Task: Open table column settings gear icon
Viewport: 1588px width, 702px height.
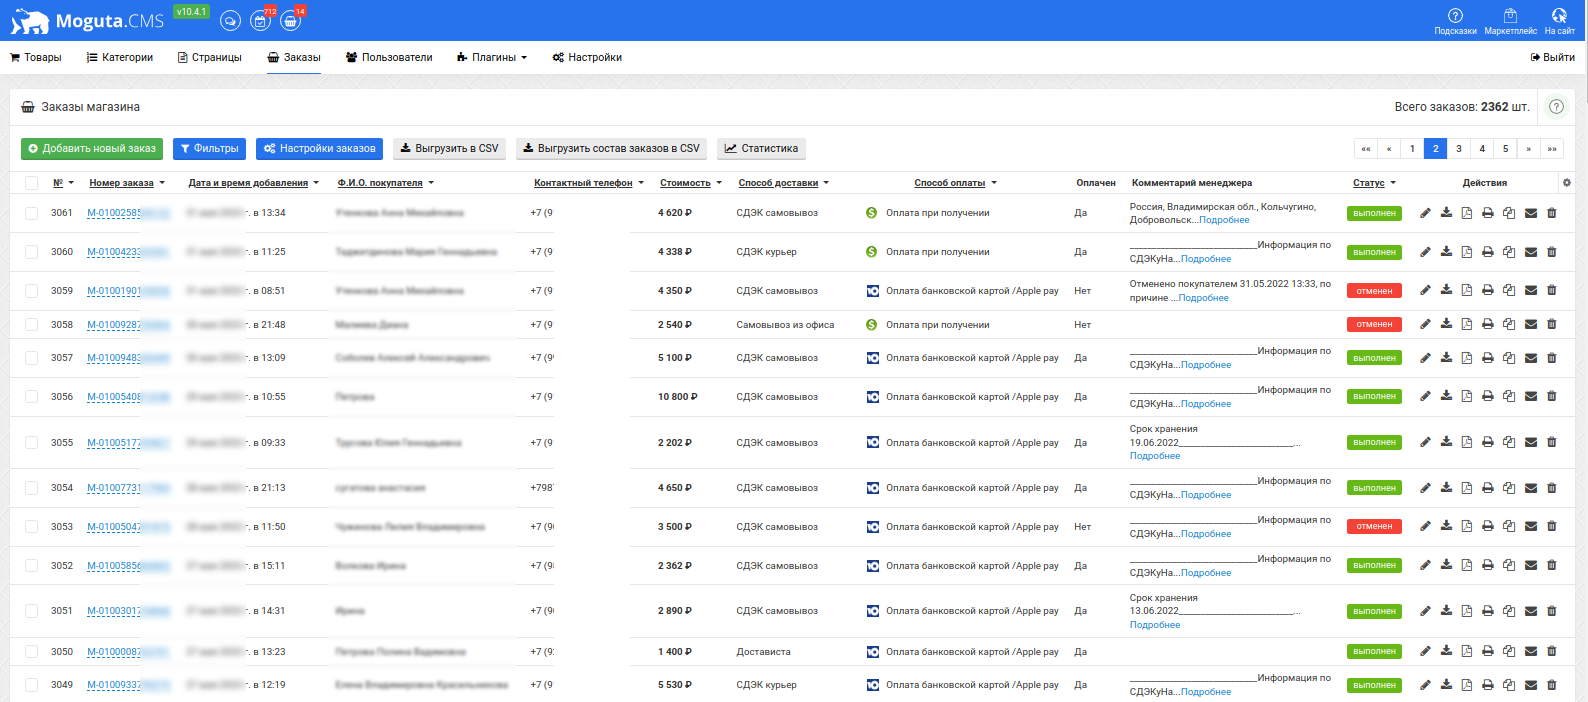Action: tap(1566, 183)
